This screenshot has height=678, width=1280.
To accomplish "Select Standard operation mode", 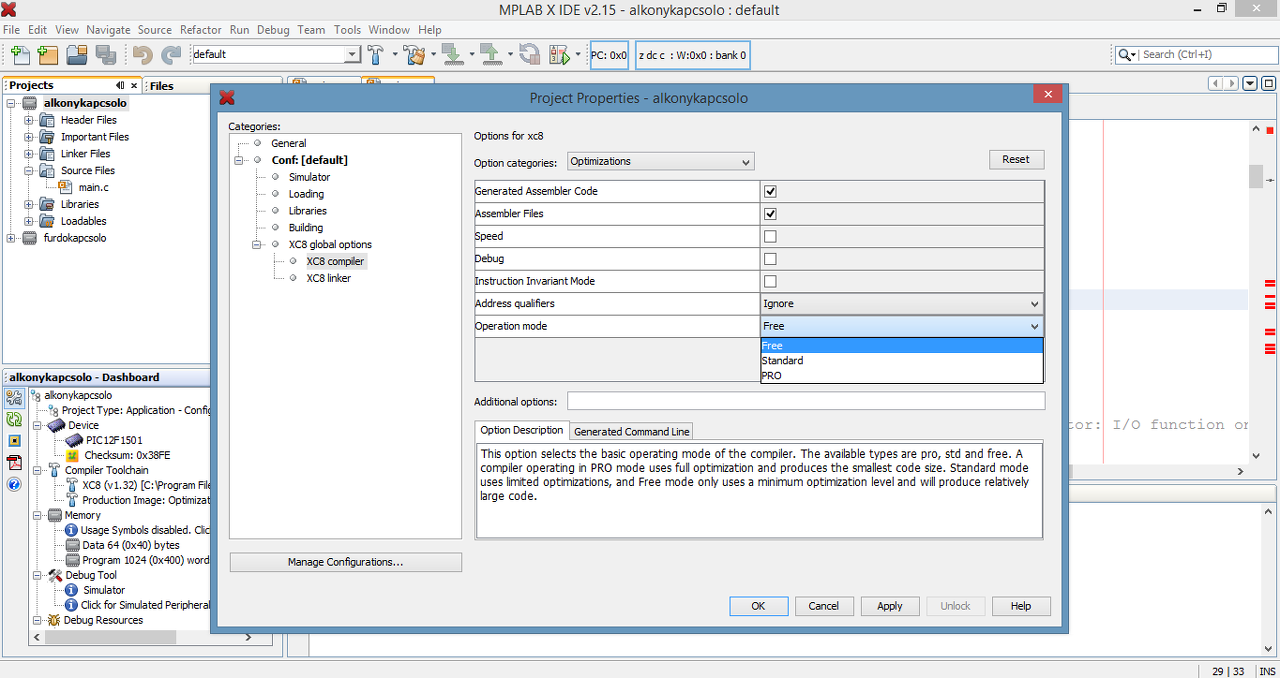I will click(902, 361).
